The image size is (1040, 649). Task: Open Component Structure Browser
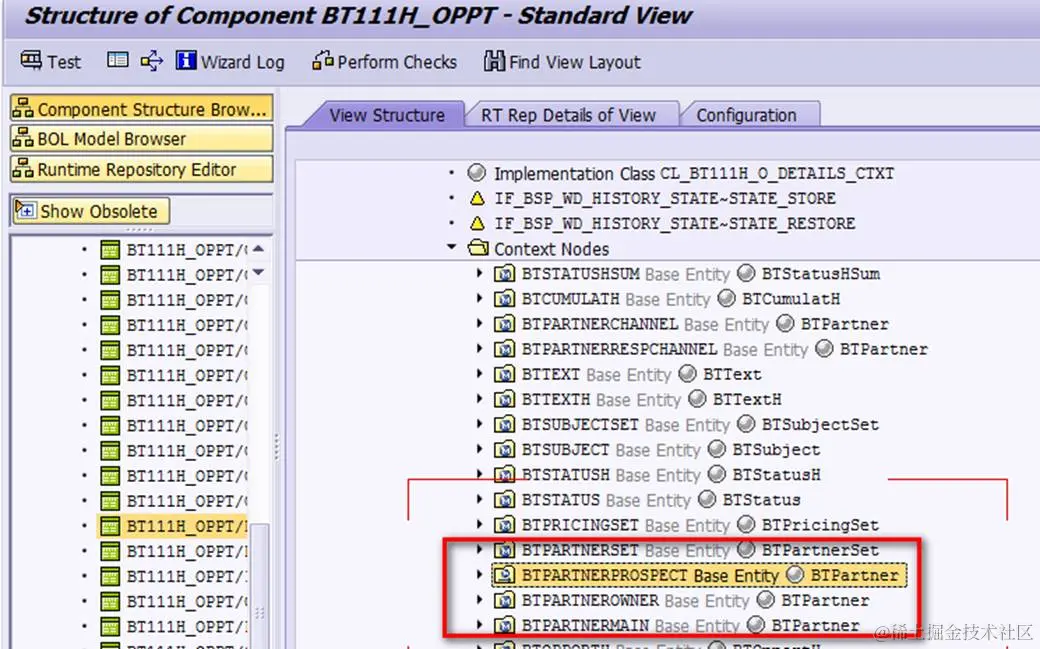point(141,108)
